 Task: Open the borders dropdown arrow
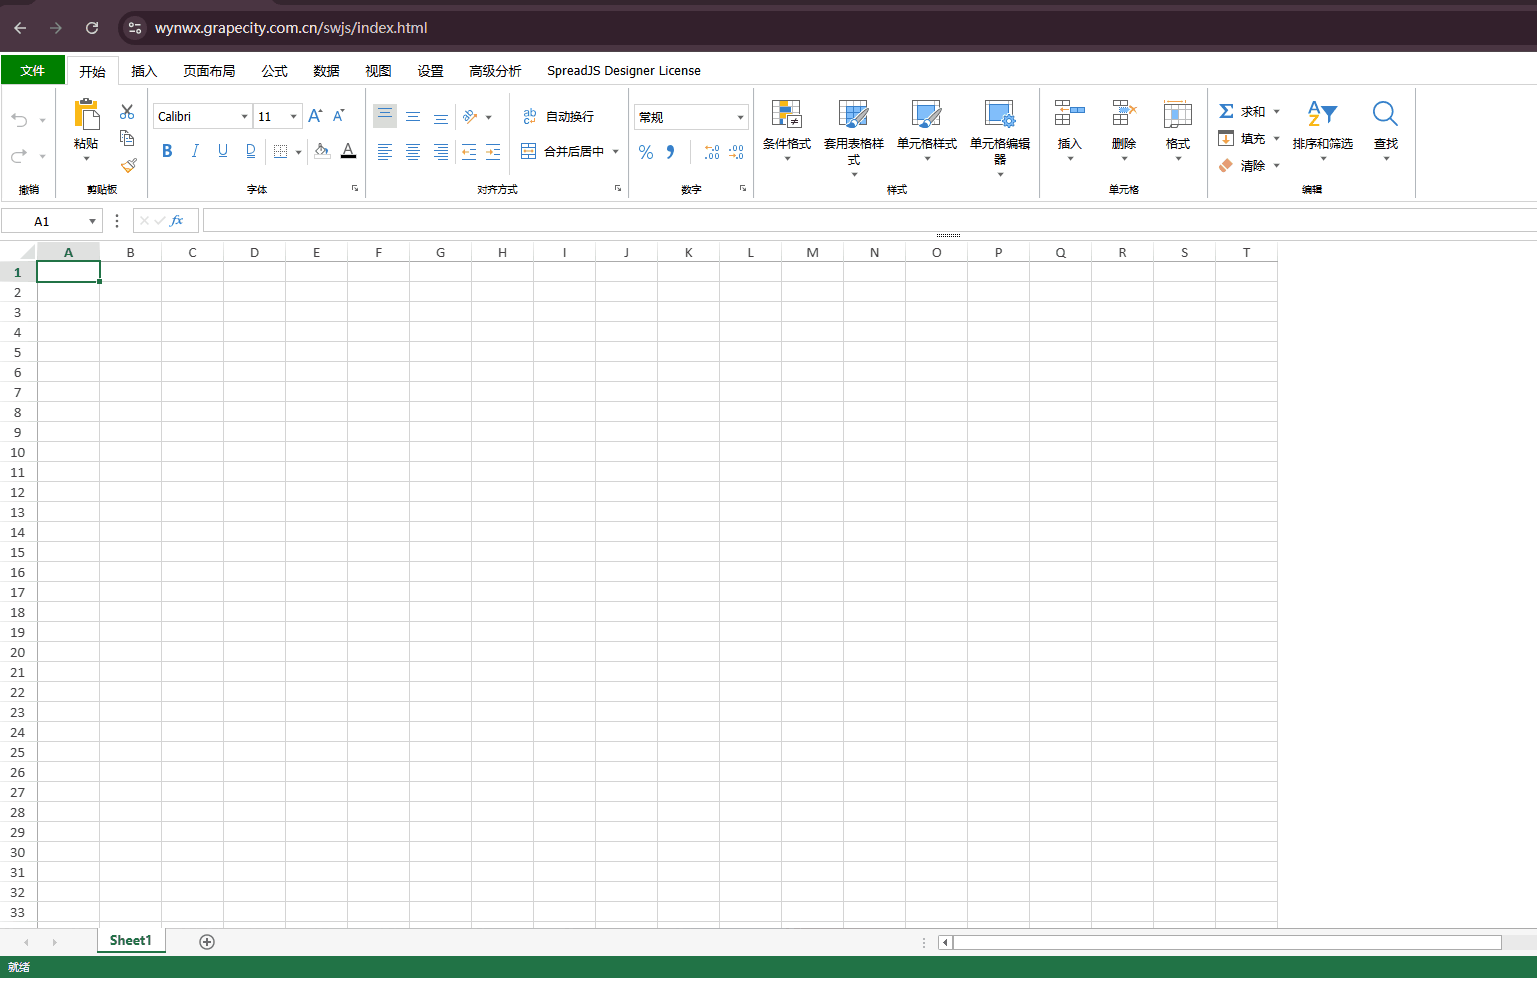click(x=298, y=152)
